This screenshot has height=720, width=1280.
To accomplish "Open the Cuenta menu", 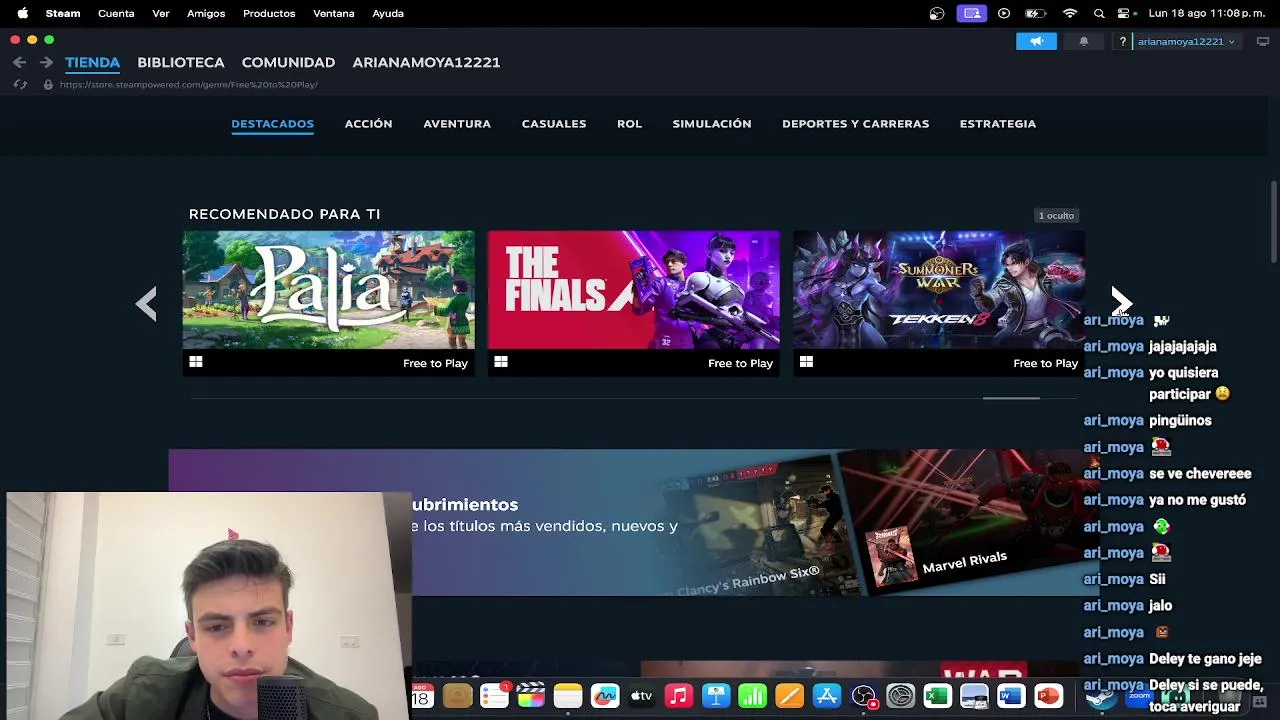I will point(116,13).
